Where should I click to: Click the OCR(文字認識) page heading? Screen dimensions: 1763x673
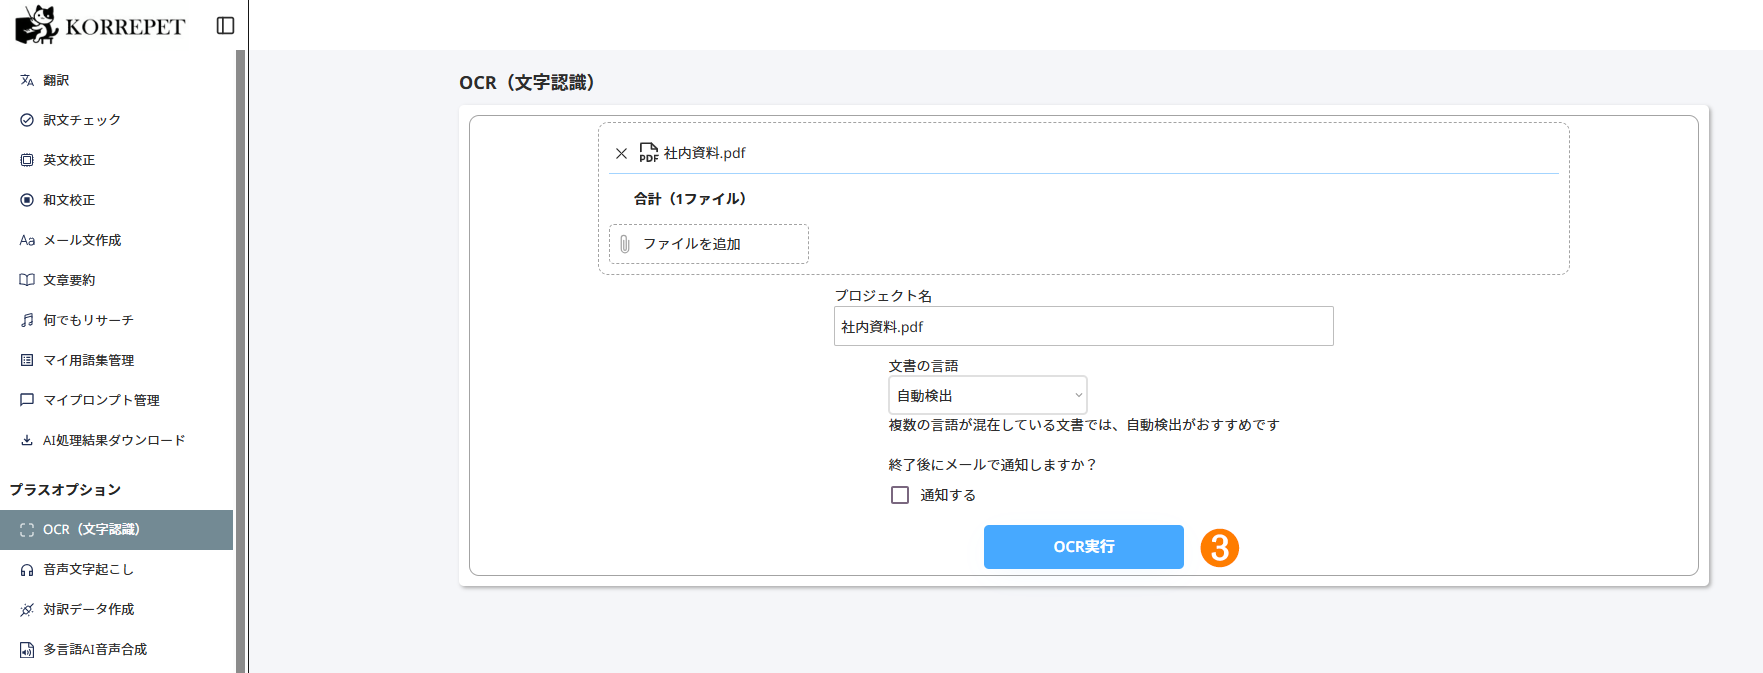click(x=528, y=83)
